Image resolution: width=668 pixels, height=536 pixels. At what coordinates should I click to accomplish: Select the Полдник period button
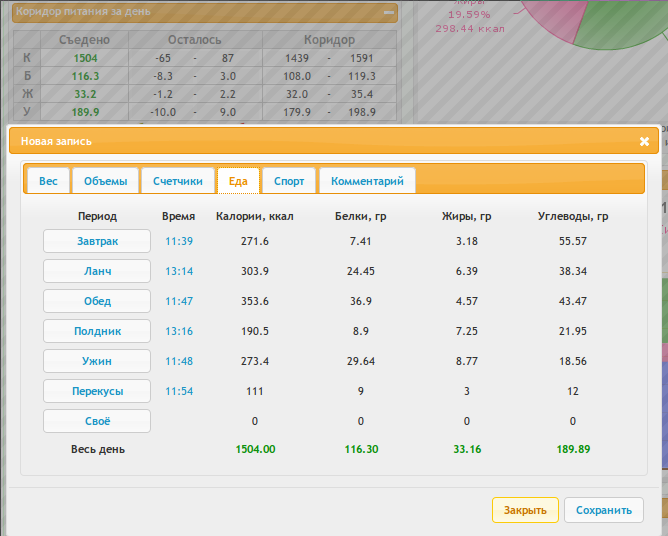pyautogui.click(x=97, y=331)
